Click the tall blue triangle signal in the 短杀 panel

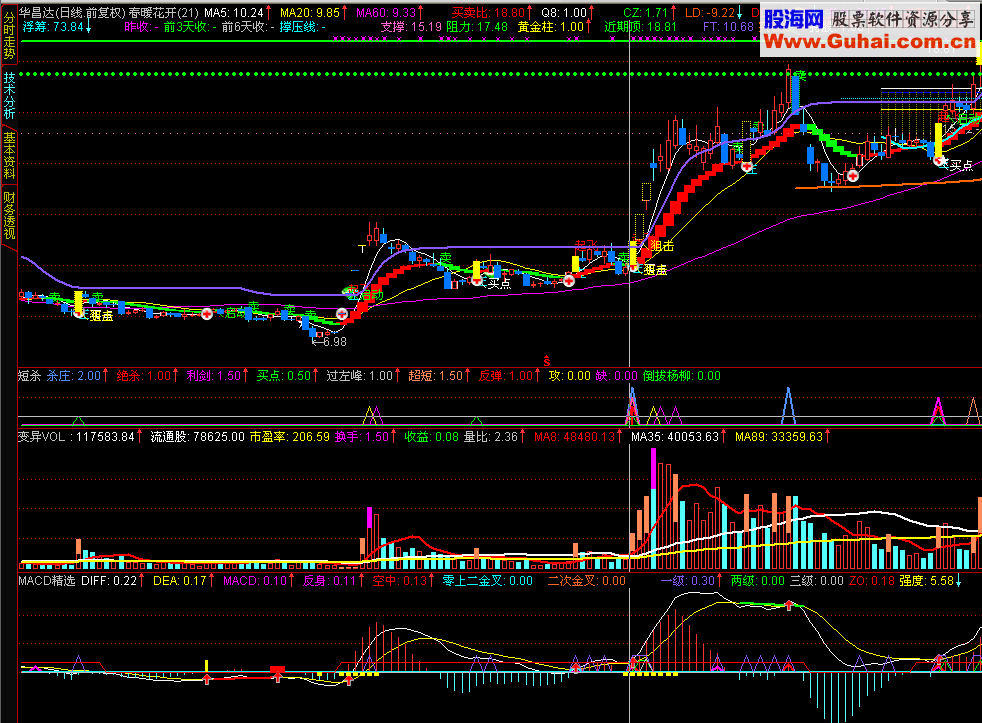(x=788, y=405)
